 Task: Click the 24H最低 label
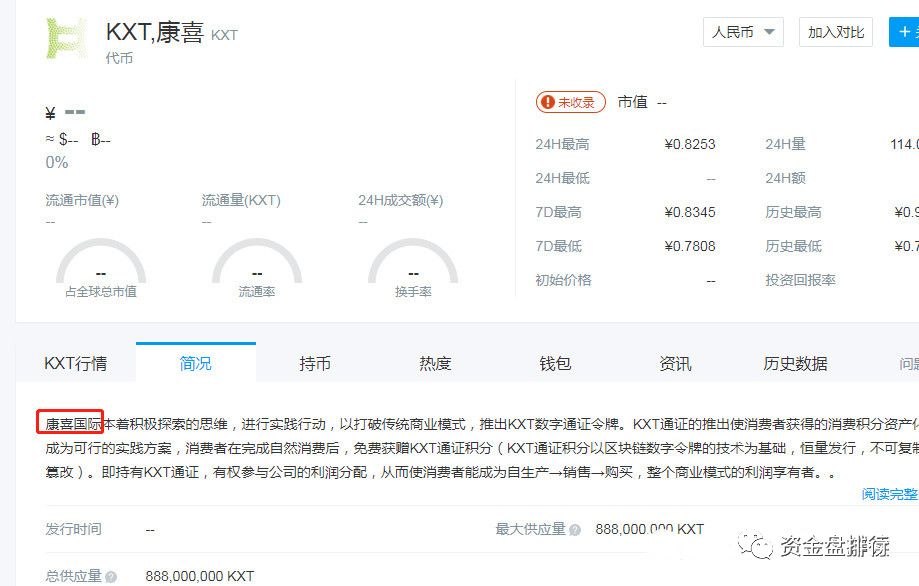coord(562,178)
